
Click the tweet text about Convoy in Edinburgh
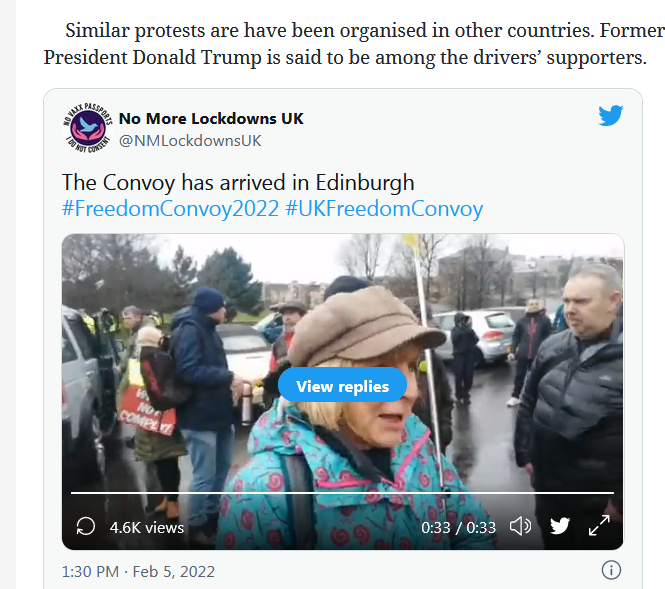click(238, 183)
